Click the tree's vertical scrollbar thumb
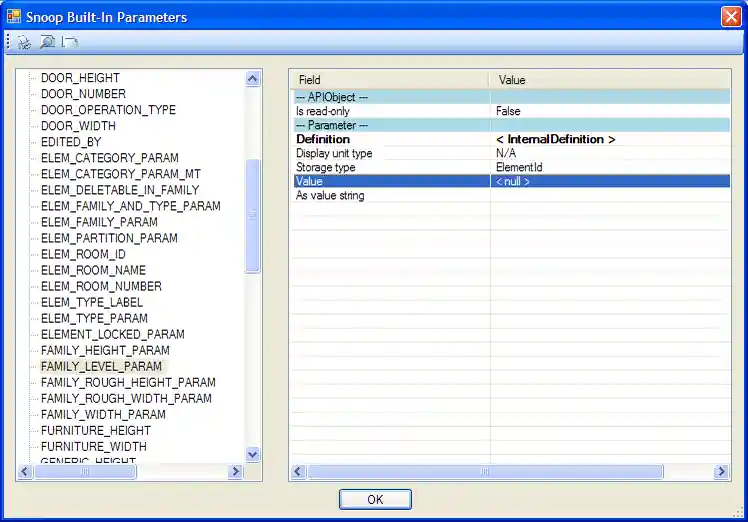The image size is (748, 522). coord(253,214)
